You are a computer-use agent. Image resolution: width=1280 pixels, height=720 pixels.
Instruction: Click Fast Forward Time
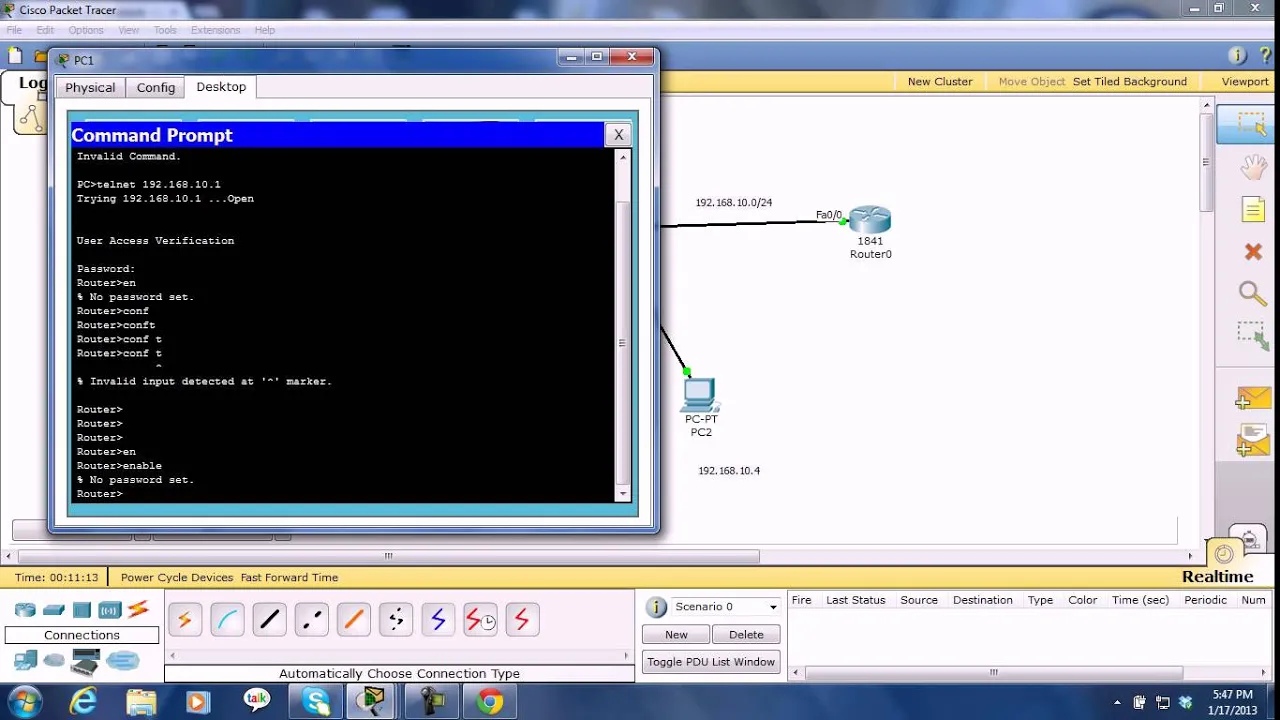coord(289,577)
